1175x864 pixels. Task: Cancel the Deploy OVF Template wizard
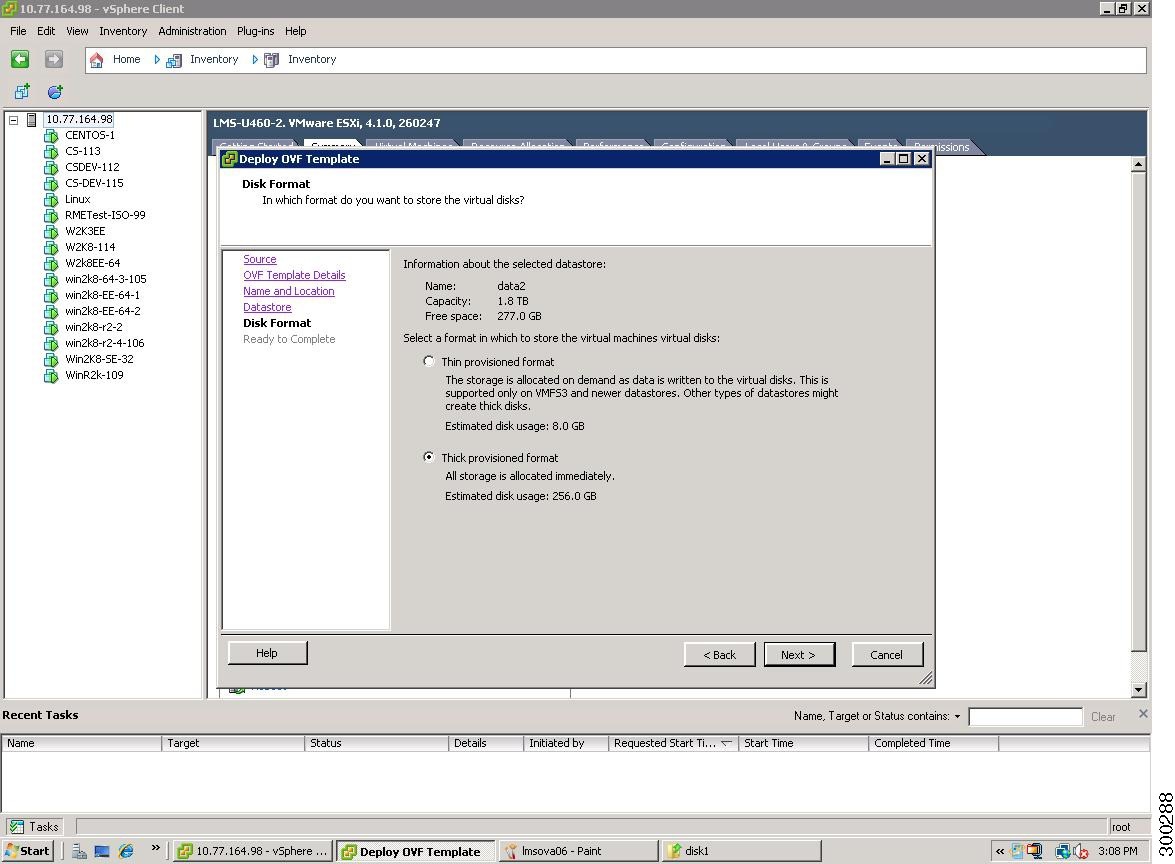886,654
